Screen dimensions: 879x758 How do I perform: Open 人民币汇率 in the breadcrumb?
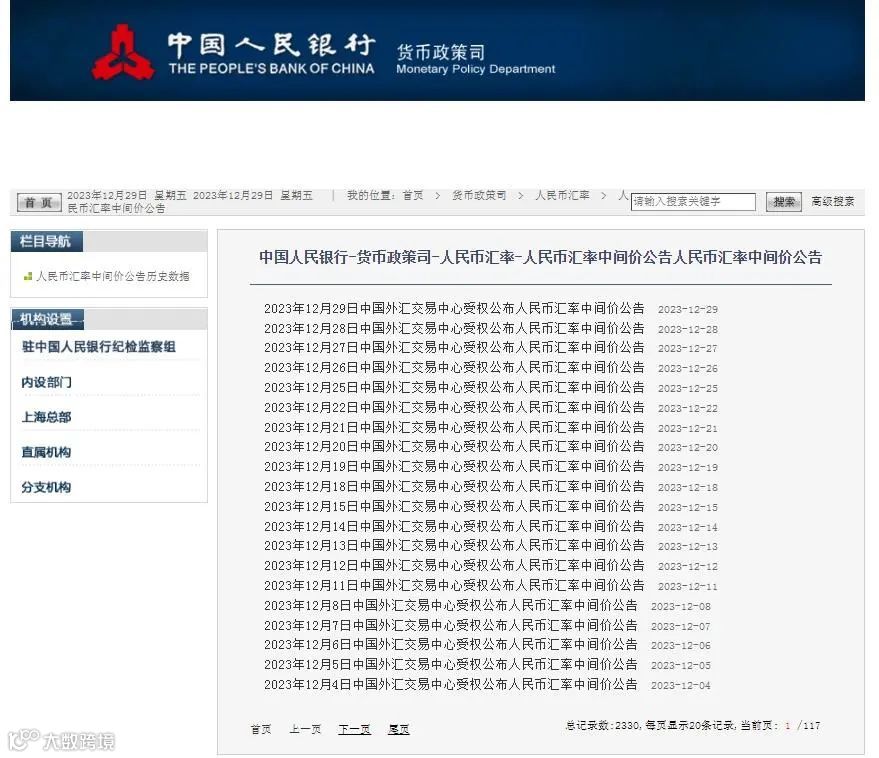click(x=562, y=195)
